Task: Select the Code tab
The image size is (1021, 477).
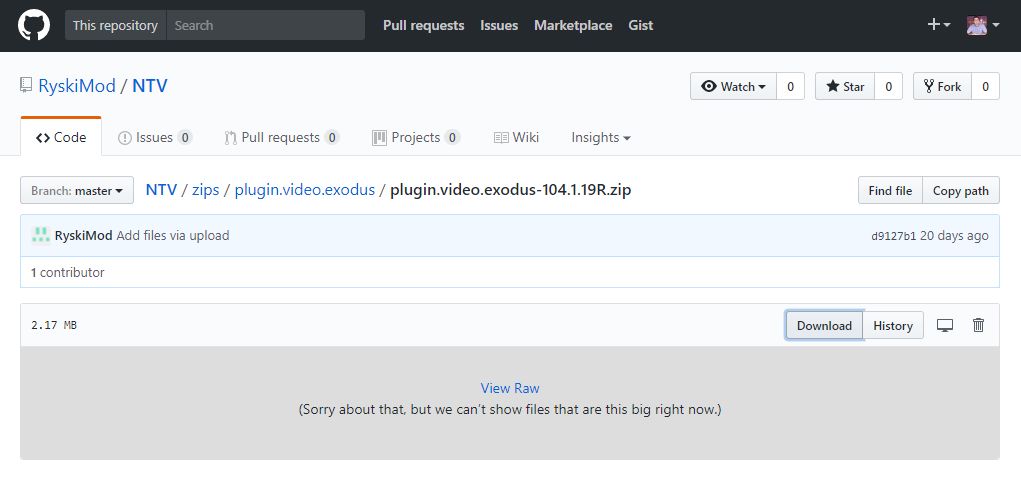Action: point(61,137)
